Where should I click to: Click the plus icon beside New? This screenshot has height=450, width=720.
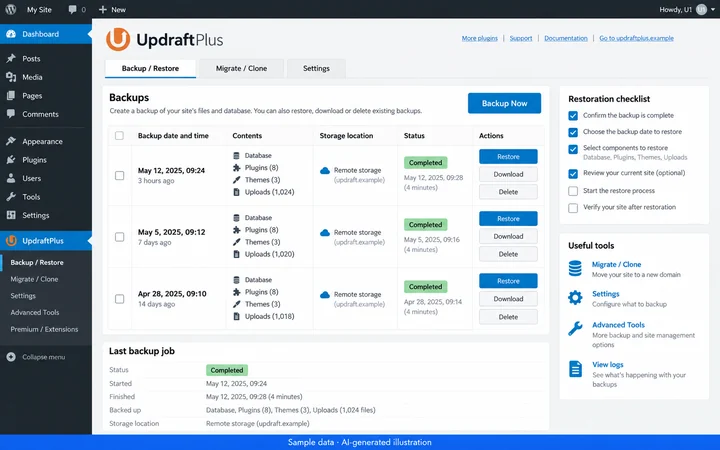point(102,9)
